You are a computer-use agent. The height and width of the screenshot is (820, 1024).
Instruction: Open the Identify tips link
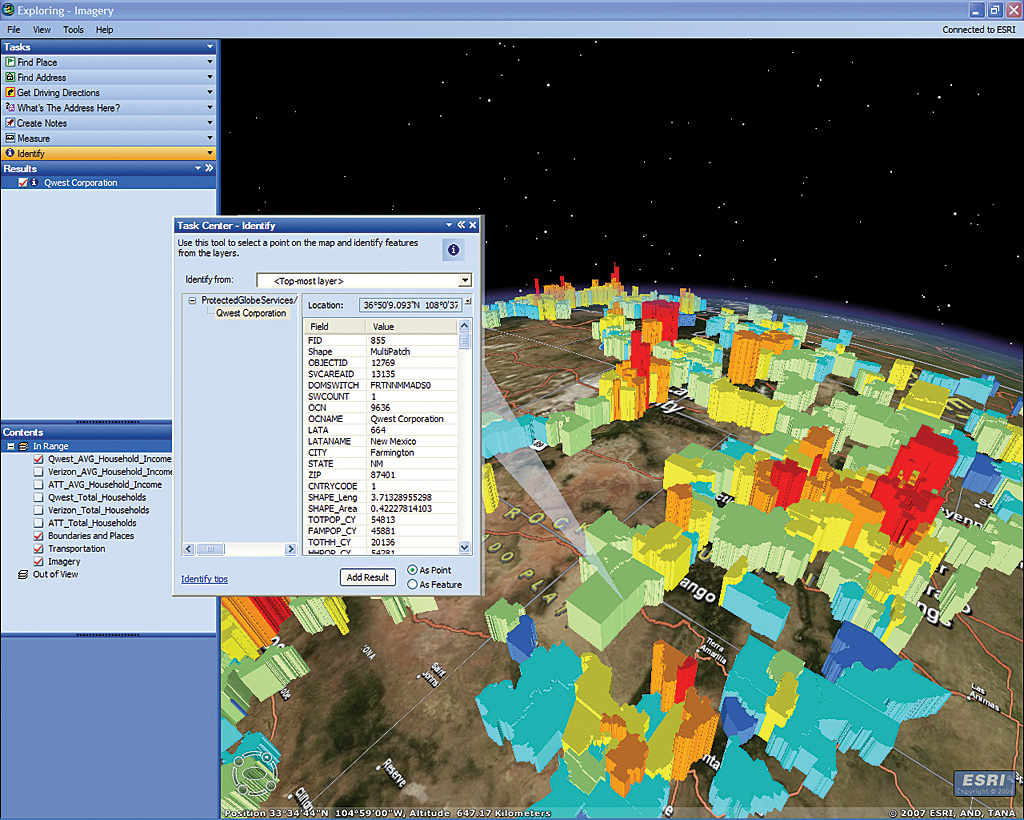click(x=204, y=579)
